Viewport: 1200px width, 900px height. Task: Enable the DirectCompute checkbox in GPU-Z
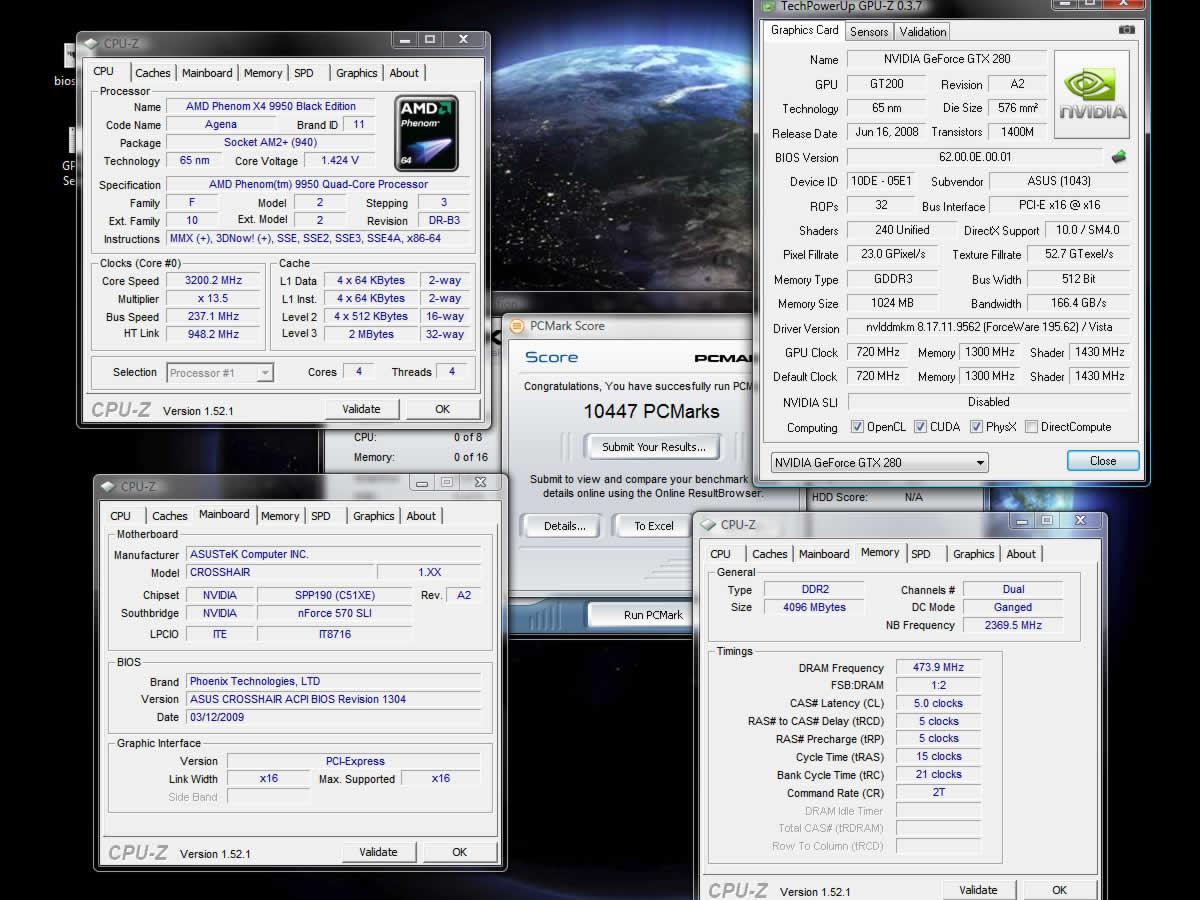[1031, 427]
